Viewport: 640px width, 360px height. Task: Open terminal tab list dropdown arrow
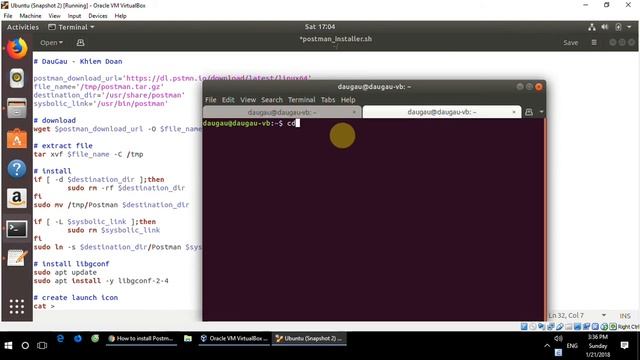[x=541, y=112]
